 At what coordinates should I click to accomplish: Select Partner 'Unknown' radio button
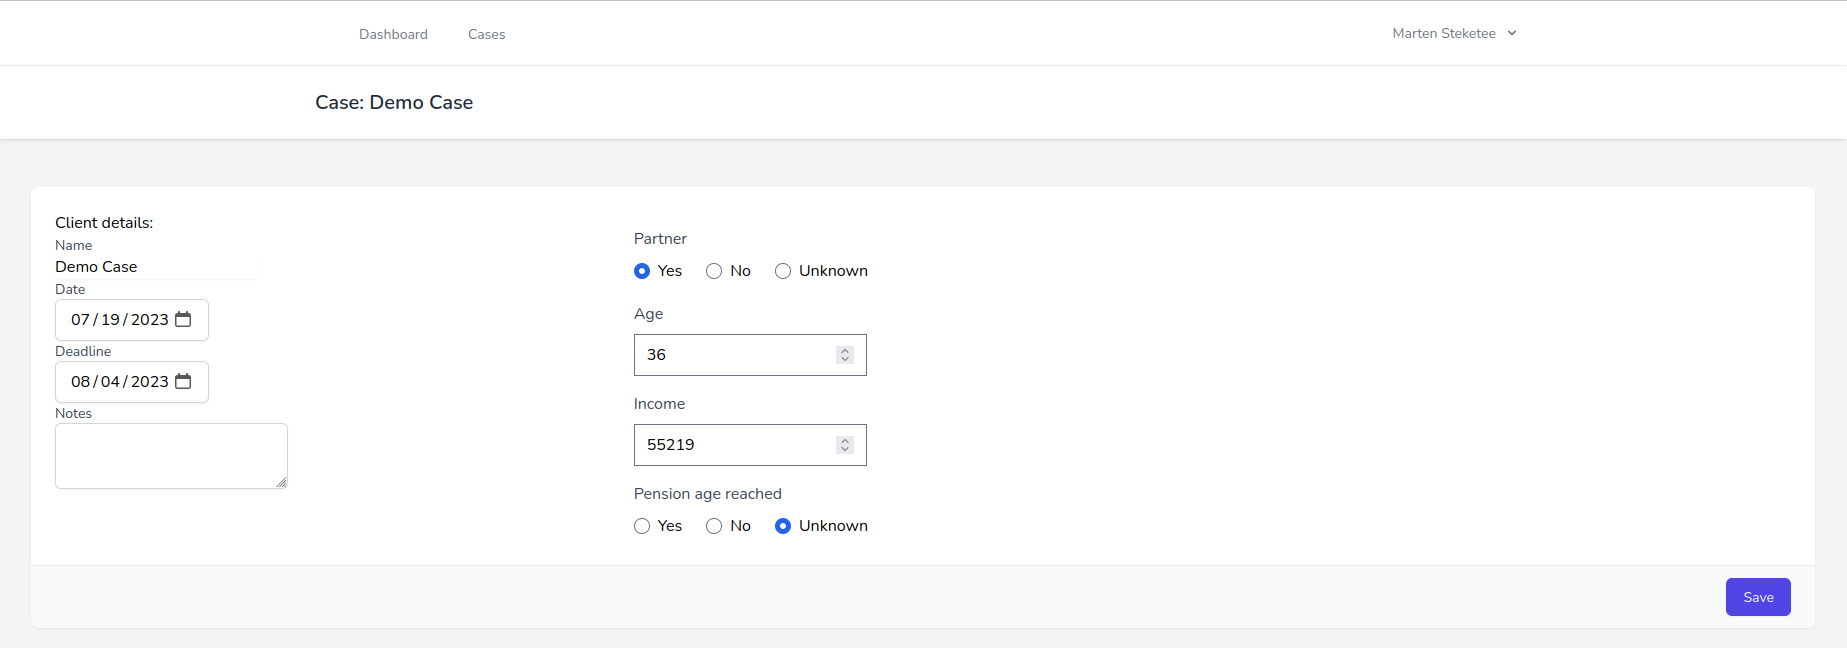pyautogui.click(x=783, y=271)
